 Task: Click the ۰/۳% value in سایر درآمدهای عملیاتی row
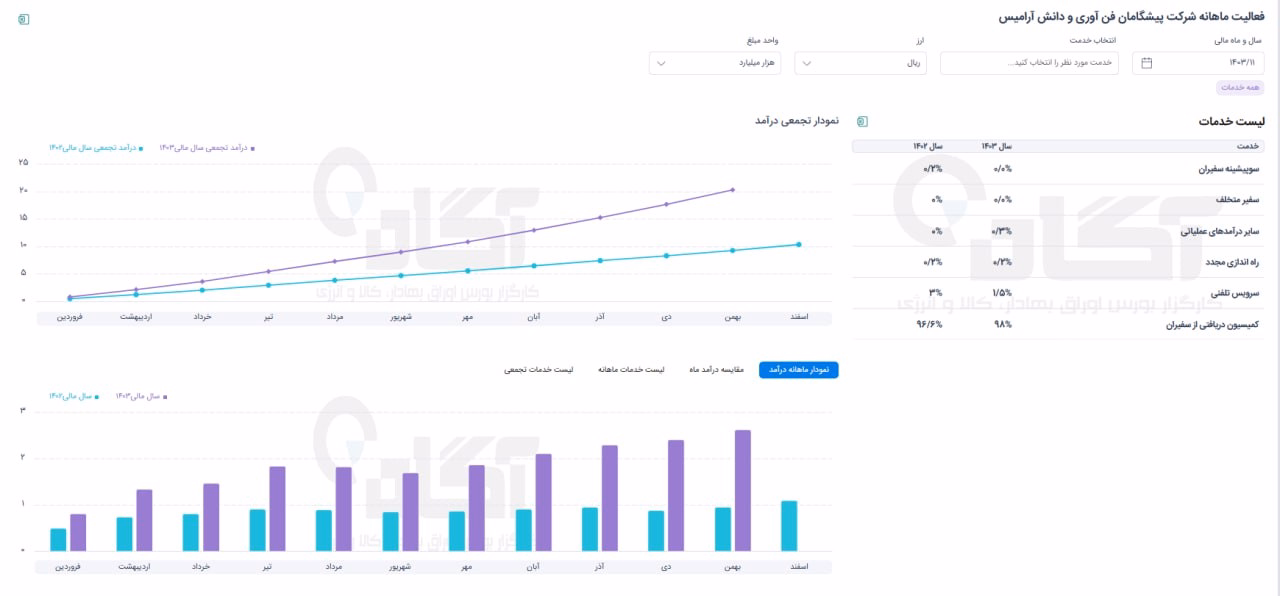click(x=1001, y=231)
